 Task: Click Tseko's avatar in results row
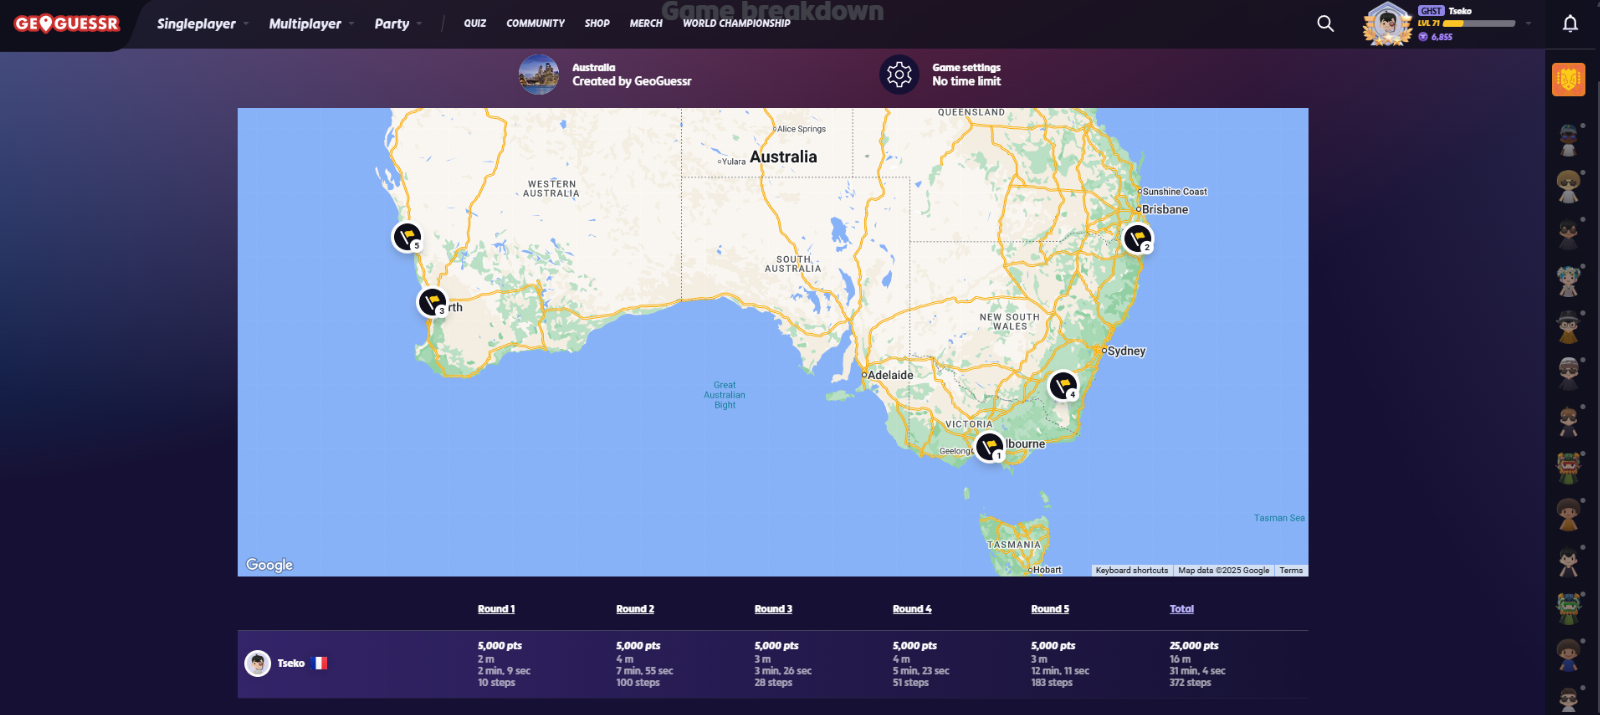click(x=258, y=663)
